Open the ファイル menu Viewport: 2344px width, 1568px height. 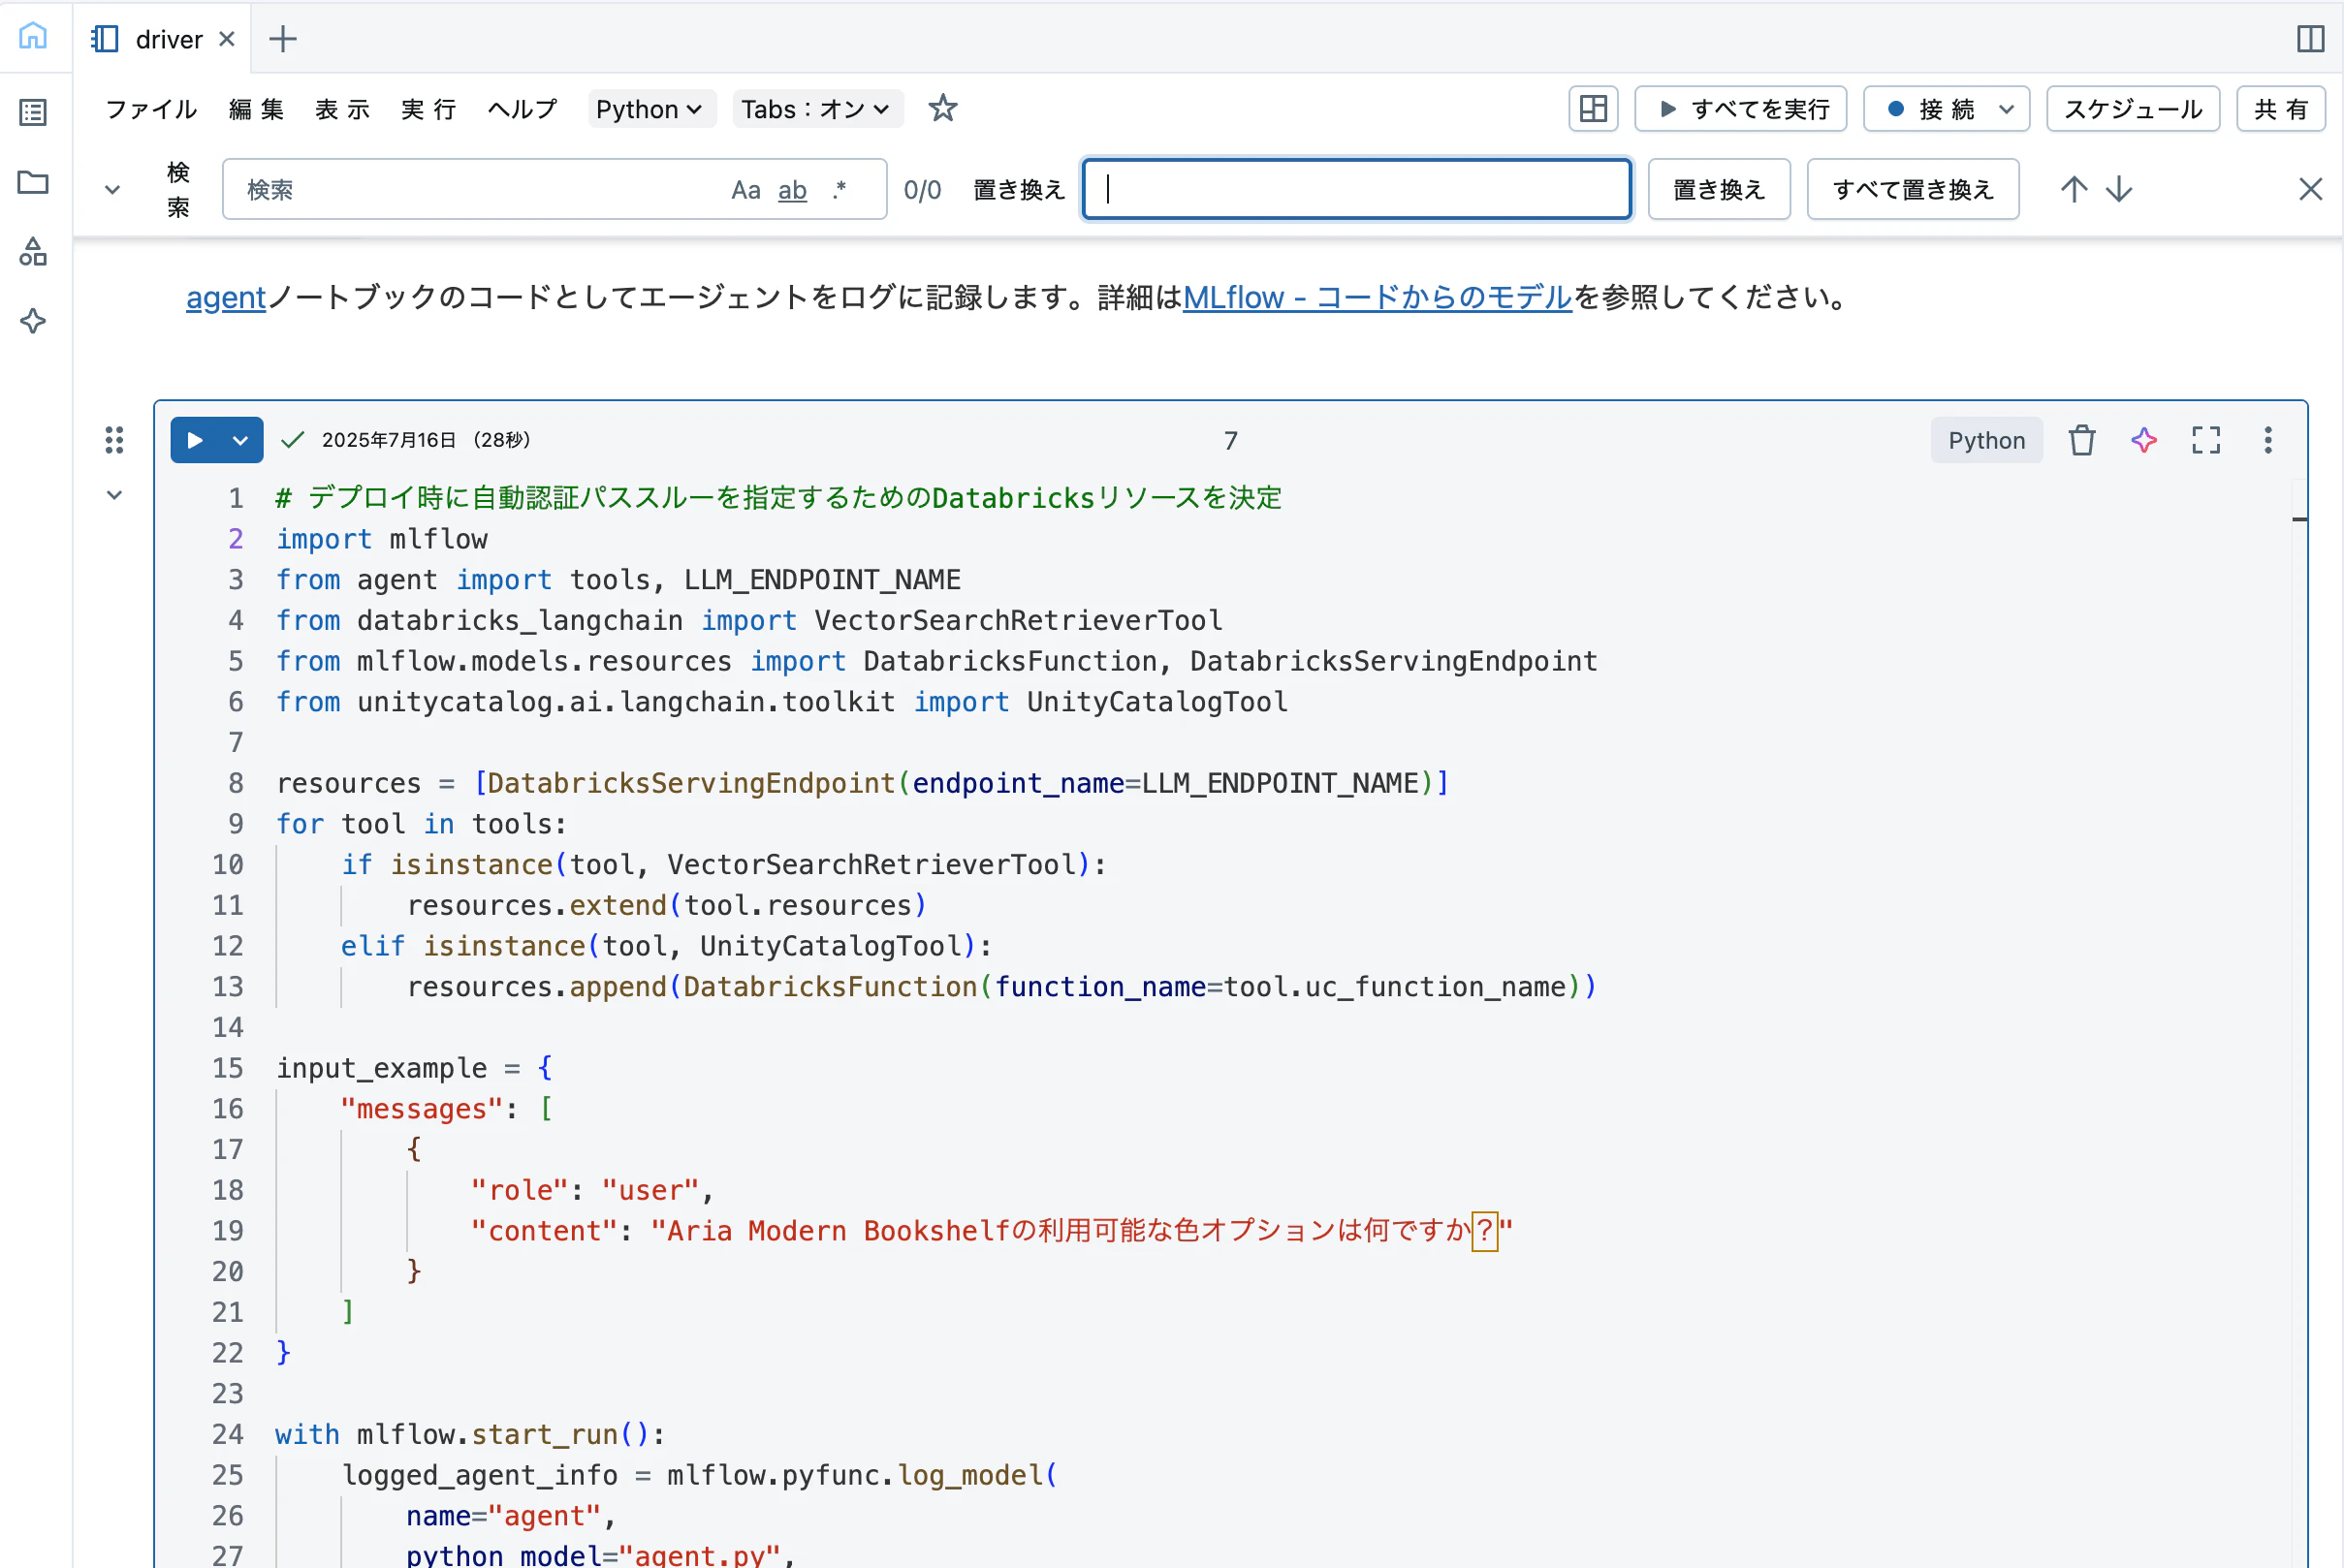pyautogui.click(x=151, y=109)
